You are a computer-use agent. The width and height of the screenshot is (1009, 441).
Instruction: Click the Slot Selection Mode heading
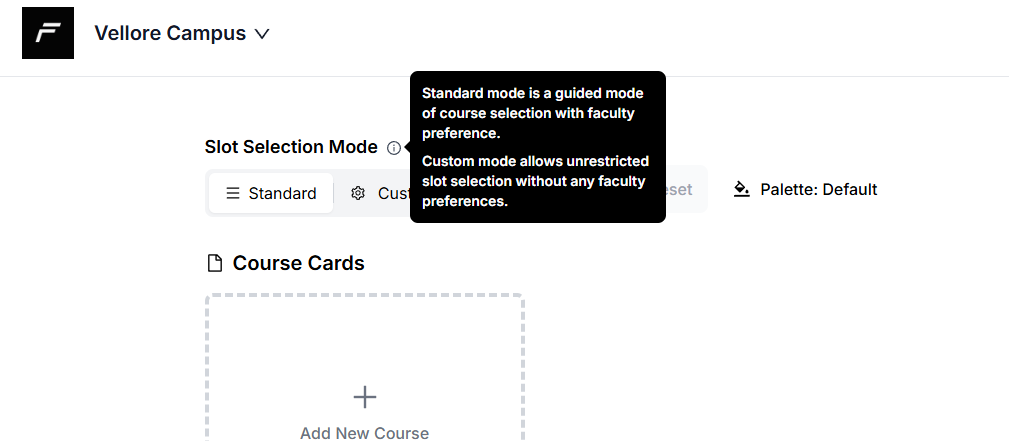point(291,147)
